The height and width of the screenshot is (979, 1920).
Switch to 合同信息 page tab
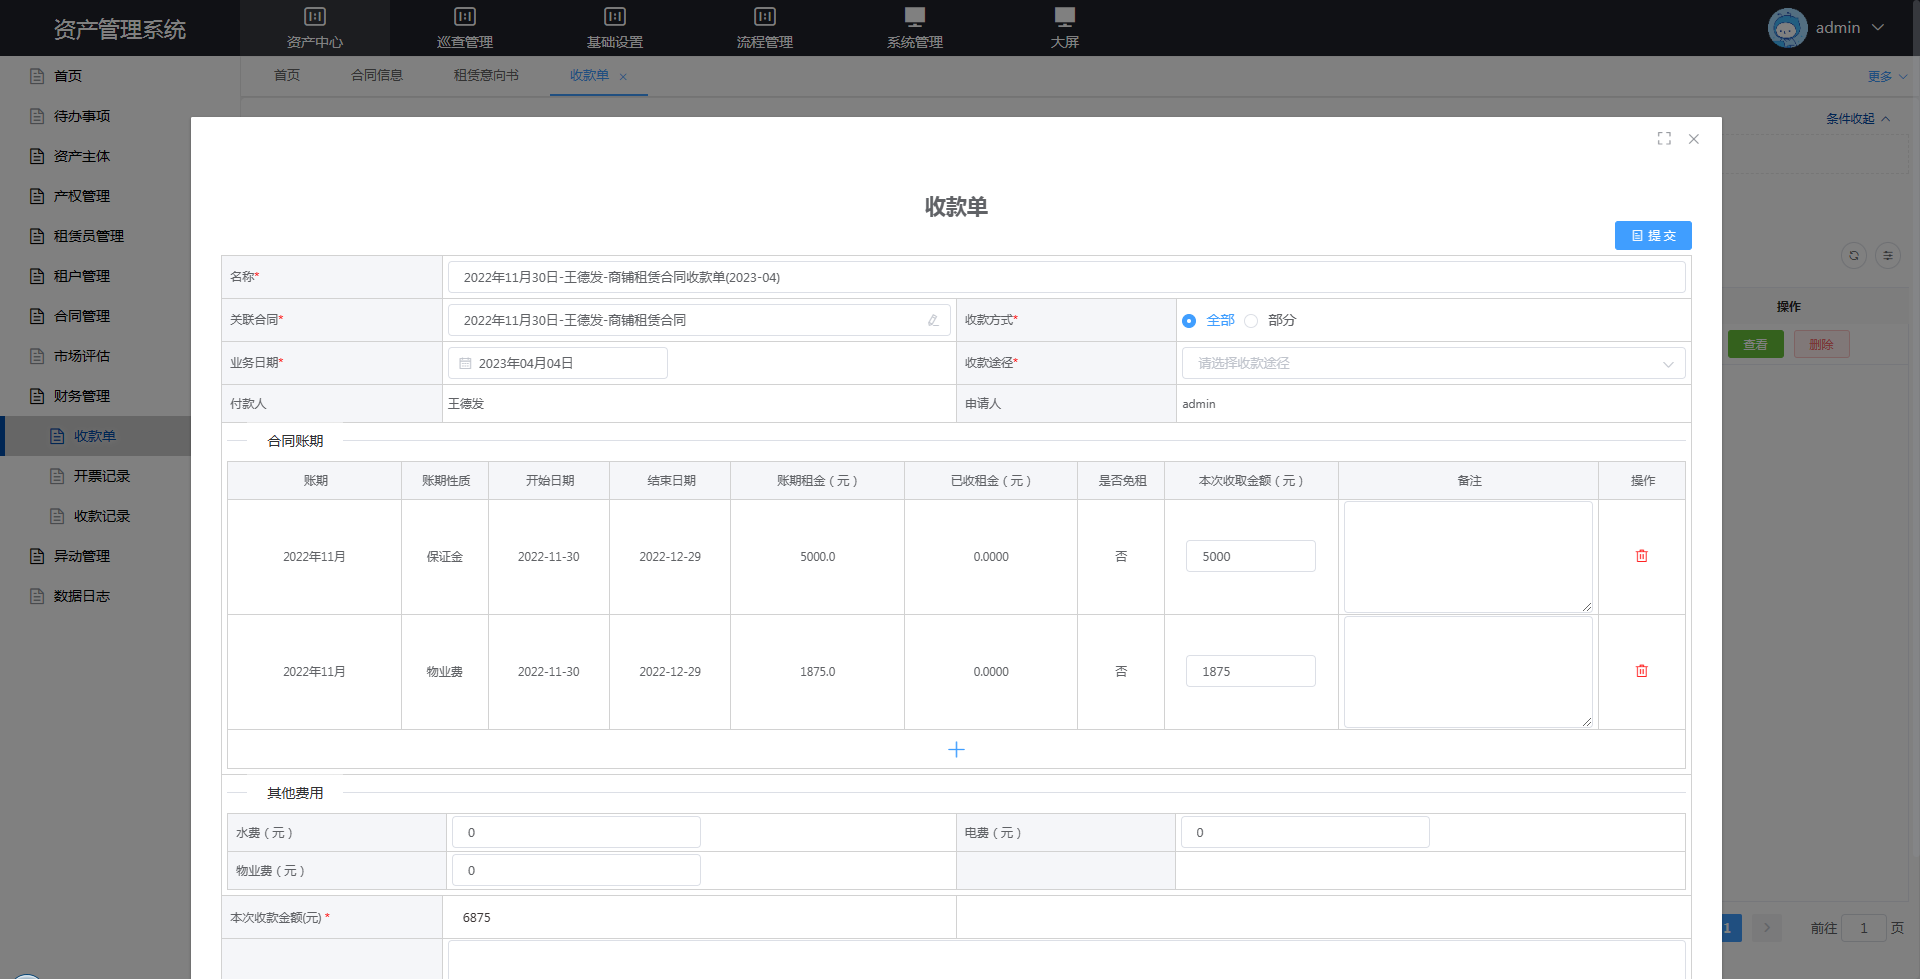coord(377,75)
